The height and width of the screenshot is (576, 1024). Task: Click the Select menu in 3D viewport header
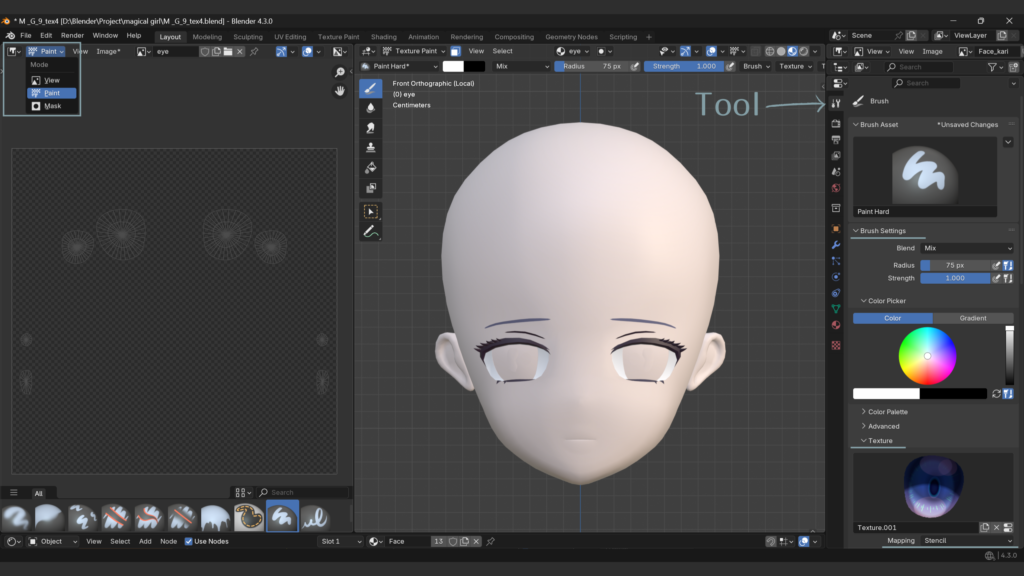[502, 51]
